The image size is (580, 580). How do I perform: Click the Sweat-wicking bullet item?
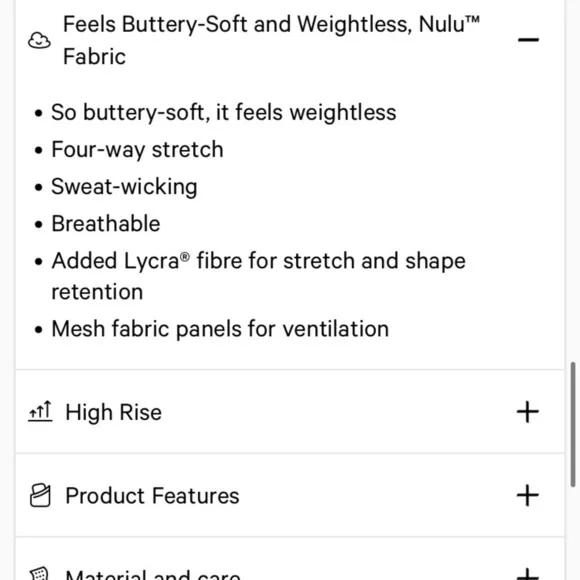click(124, 186)
